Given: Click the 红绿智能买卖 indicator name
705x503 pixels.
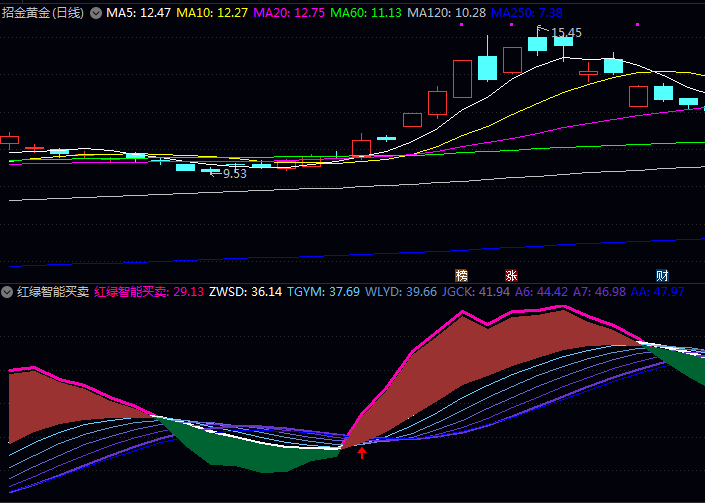Looking at the screenshot, I should pyautogui.click(x=53, y=292).
